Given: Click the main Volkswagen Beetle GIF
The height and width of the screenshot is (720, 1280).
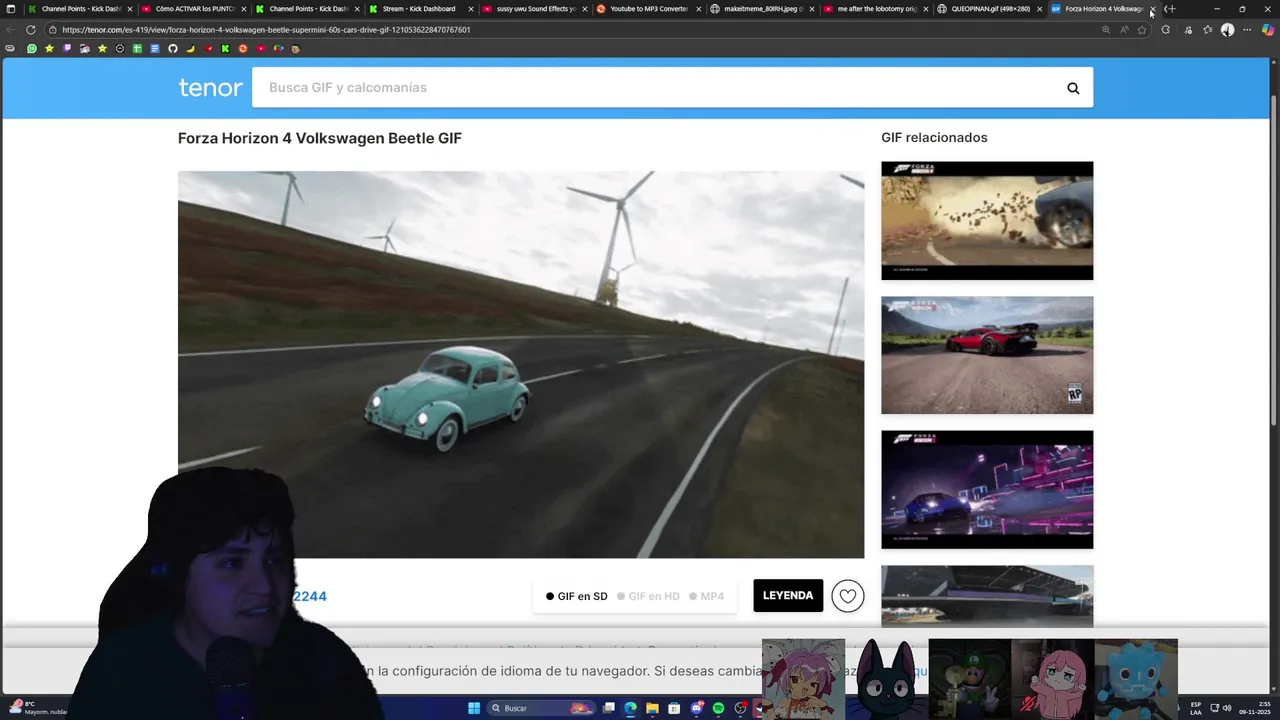Looking at the screenshot, I should point(521,365).
